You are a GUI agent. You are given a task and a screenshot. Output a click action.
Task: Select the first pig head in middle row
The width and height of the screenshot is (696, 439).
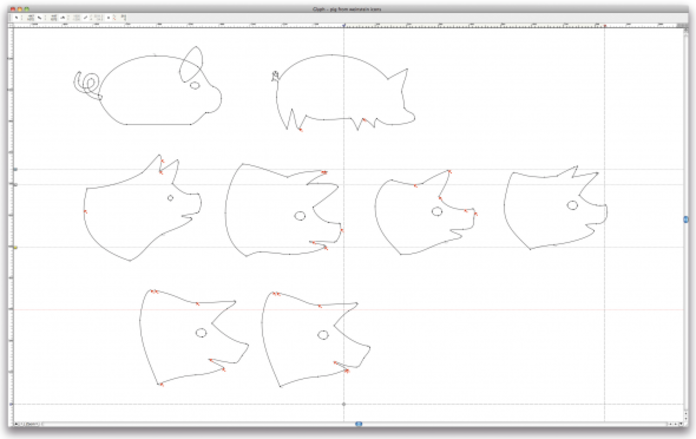pyautogui.click(x=142, y=208)
